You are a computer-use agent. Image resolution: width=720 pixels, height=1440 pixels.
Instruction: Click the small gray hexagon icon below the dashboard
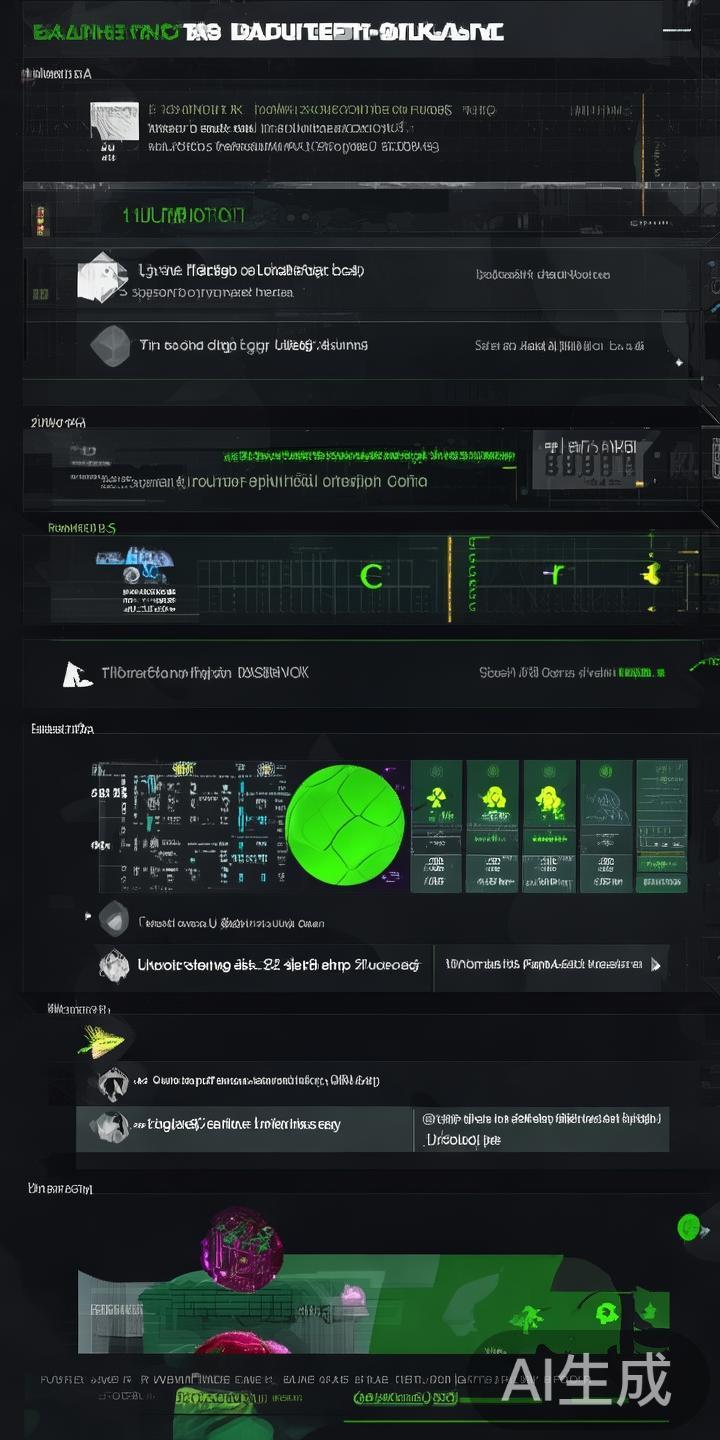[113, 915]
